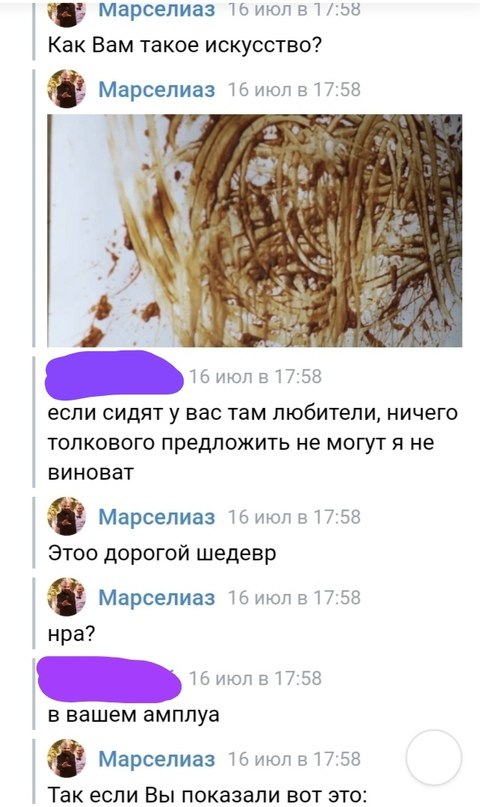Select the message starting 'если сидят у вас'
This screenshot has width=480, height=807.
[x=252, y=443]
